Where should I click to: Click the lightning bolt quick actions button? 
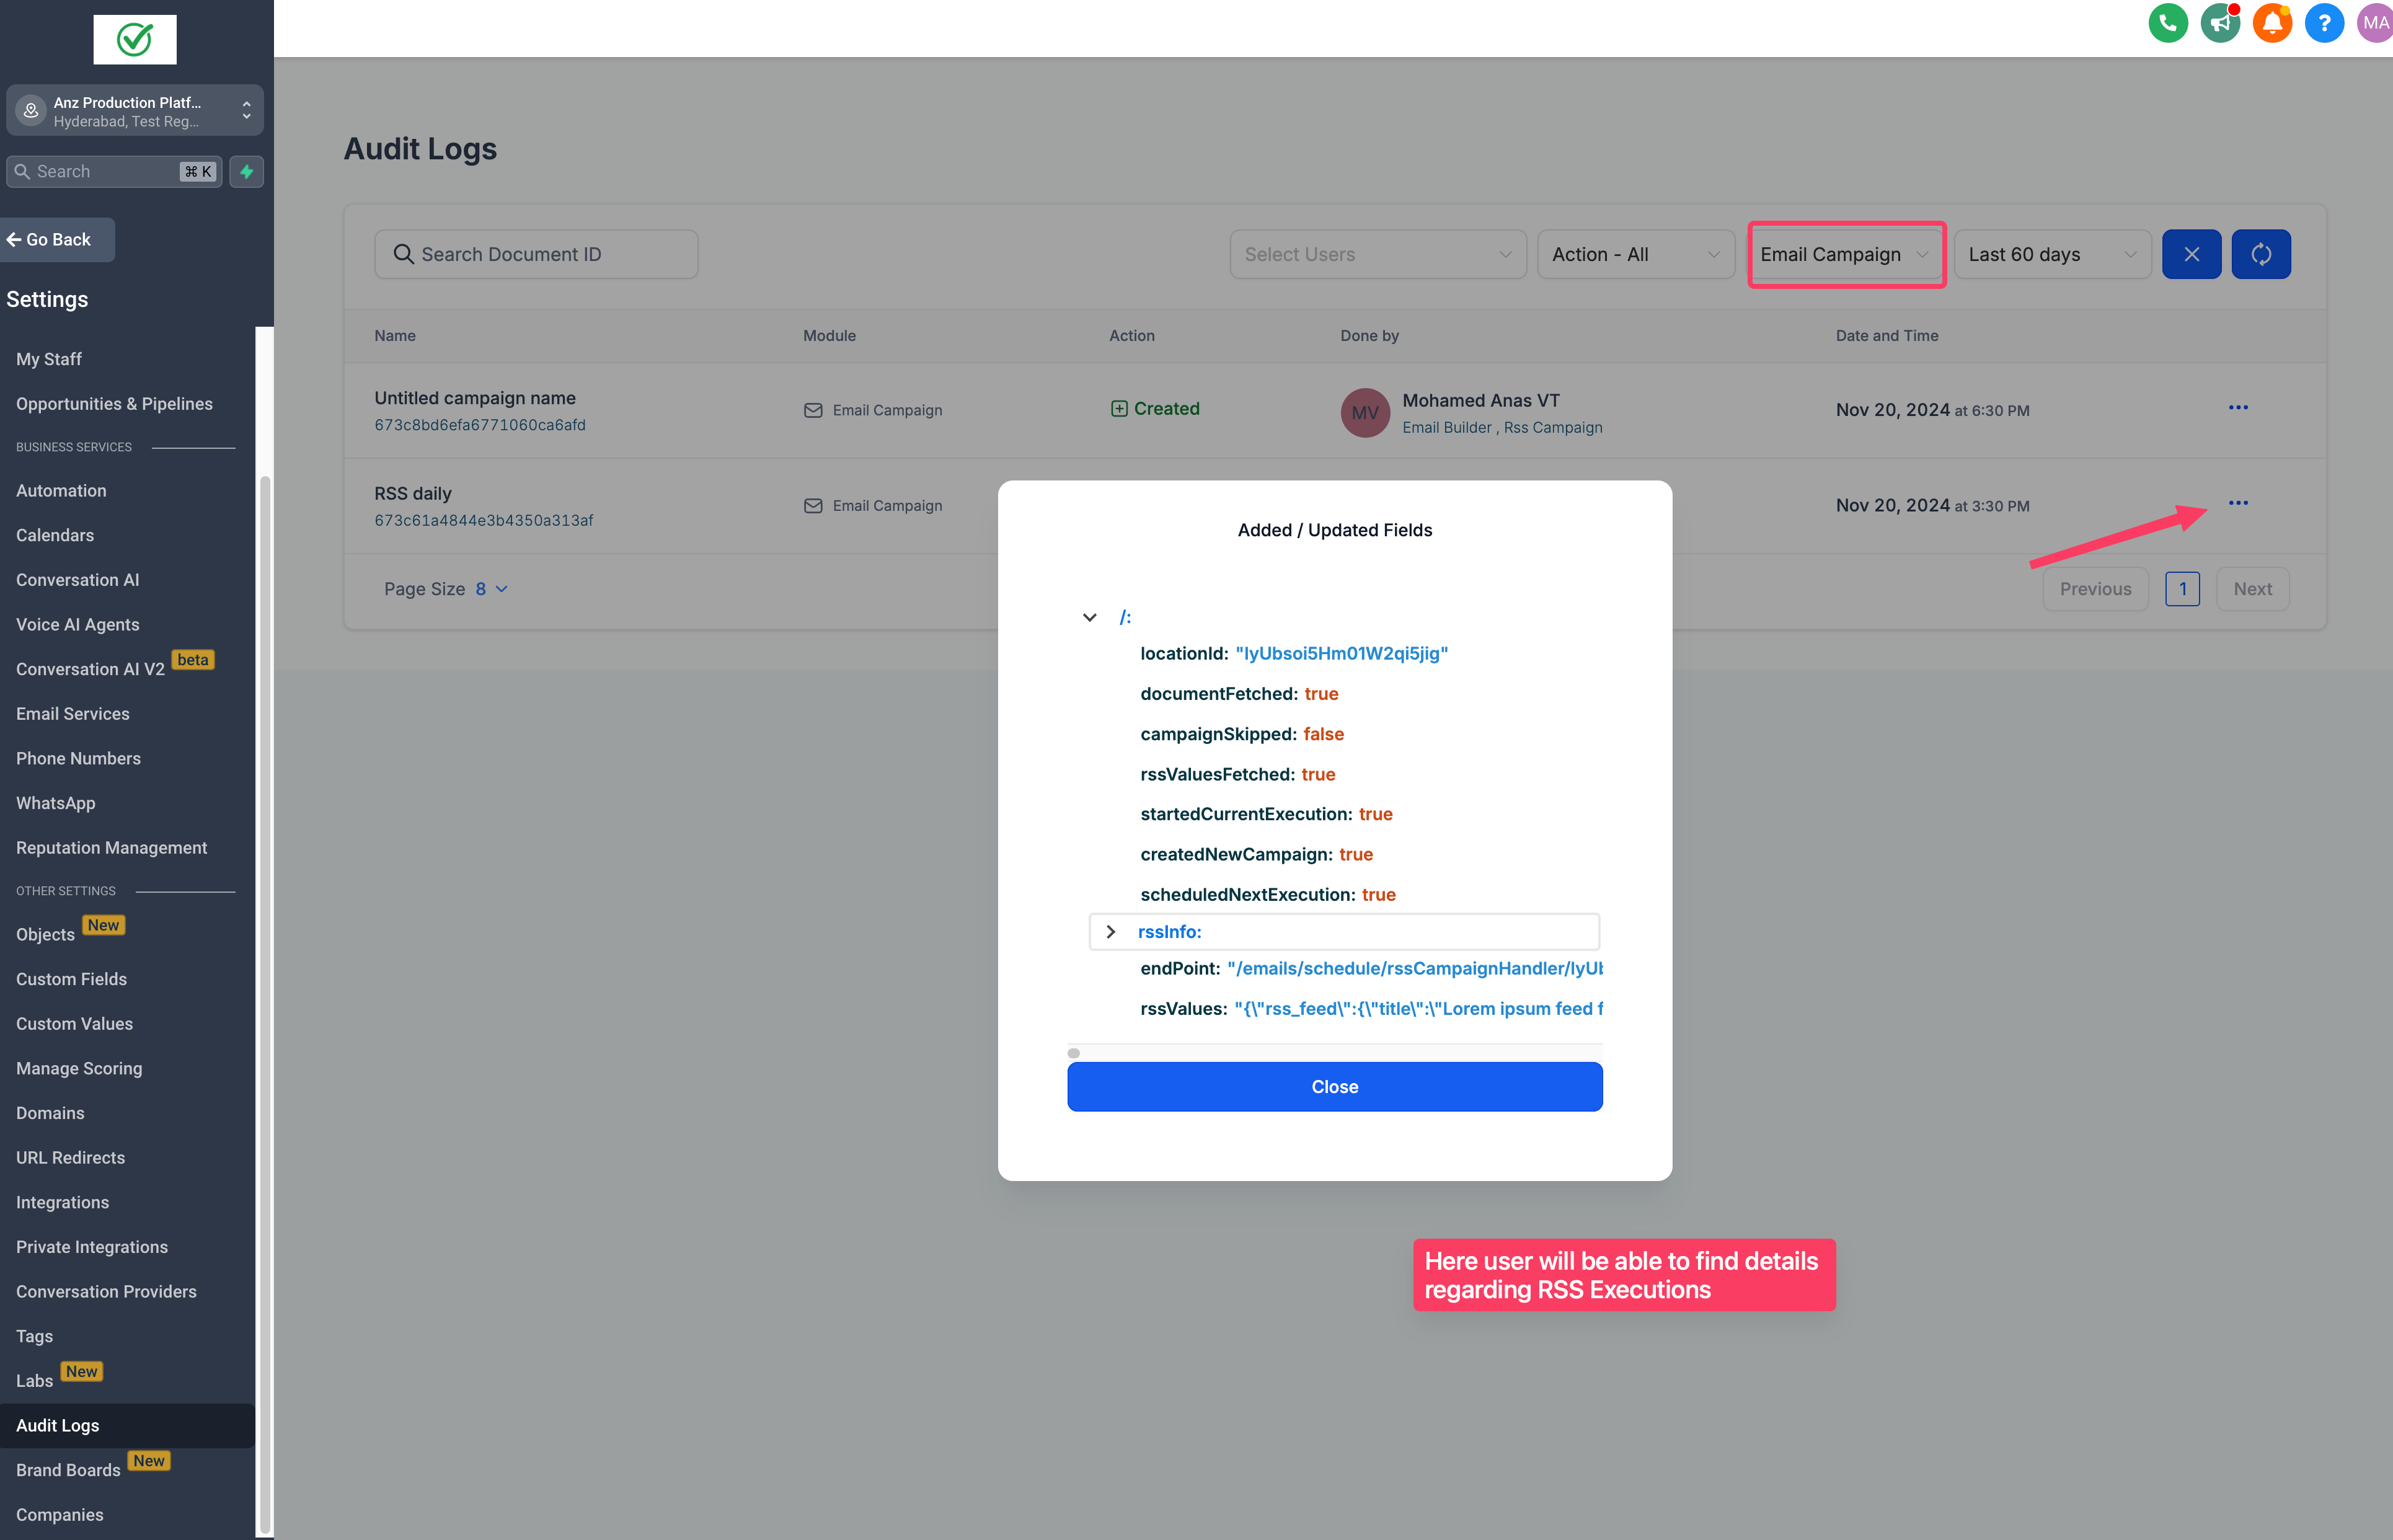[x=247, y=171]
